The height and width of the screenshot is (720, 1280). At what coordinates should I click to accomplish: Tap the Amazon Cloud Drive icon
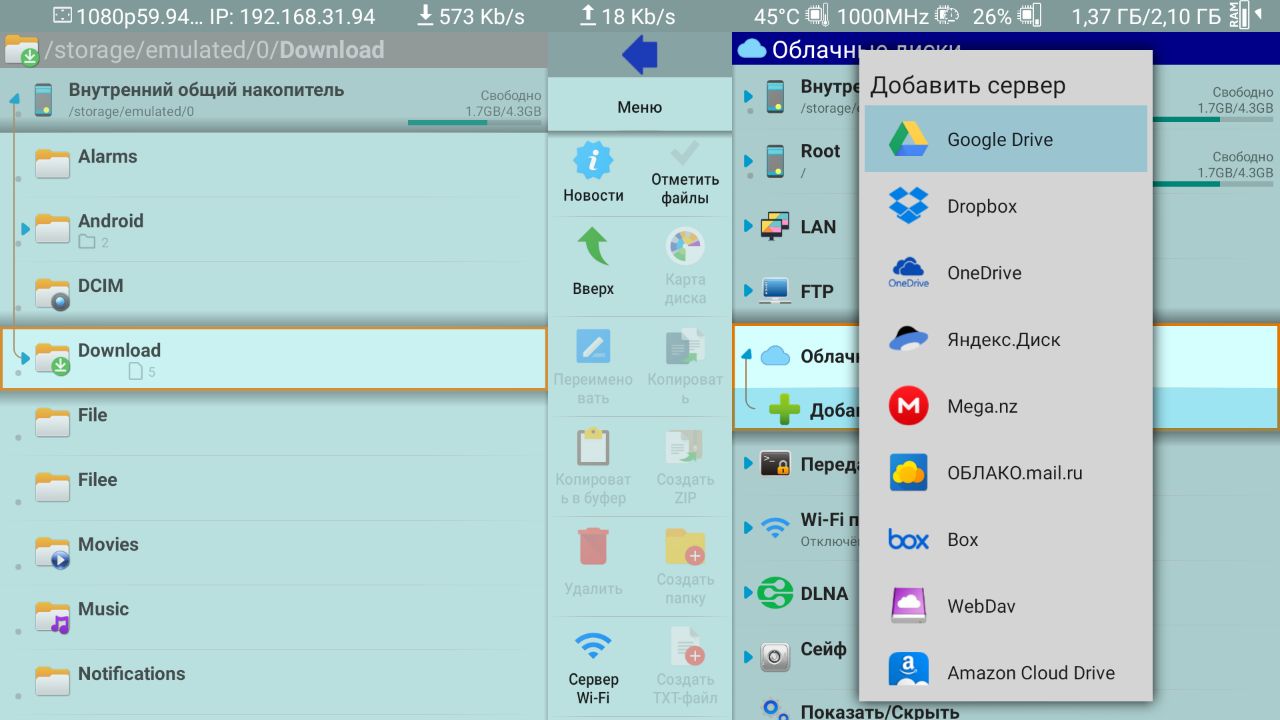pyautogui.click(x=908, y=670)
